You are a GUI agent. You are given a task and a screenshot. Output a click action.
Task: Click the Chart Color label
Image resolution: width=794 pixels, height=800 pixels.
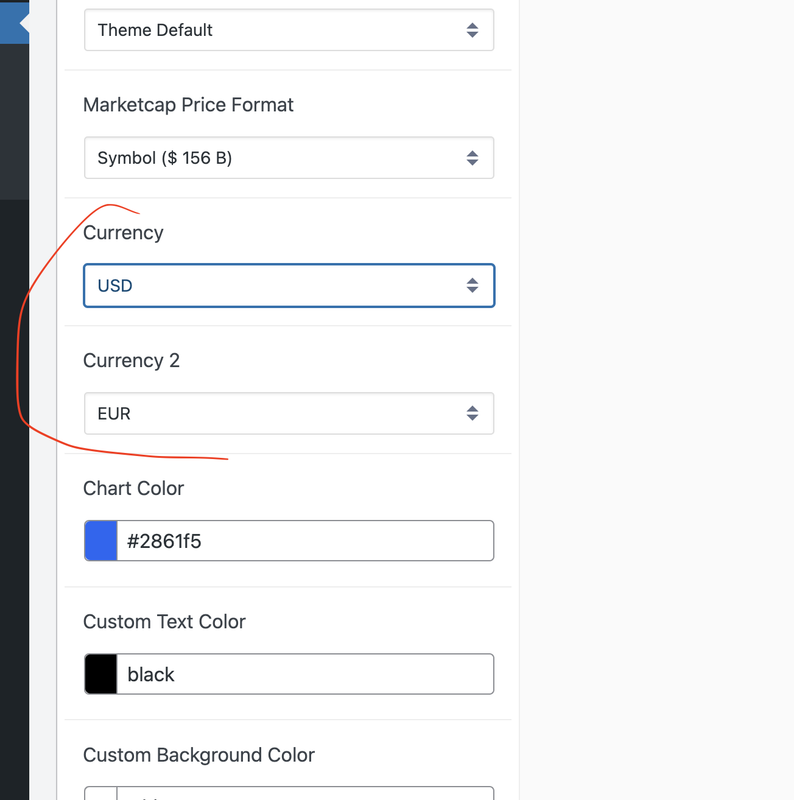tap(133, 488)
